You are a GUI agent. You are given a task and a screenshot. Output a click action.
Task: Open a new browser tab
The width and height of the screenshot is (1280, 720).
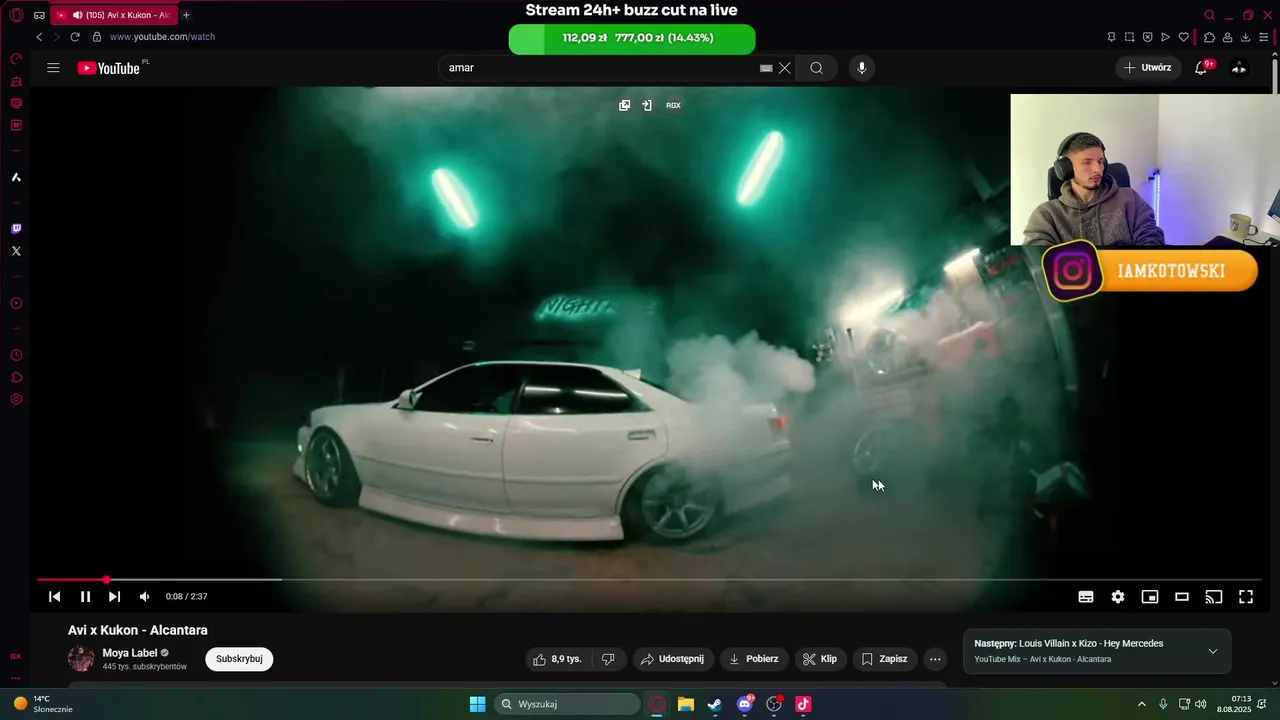(x=186, y=15)
